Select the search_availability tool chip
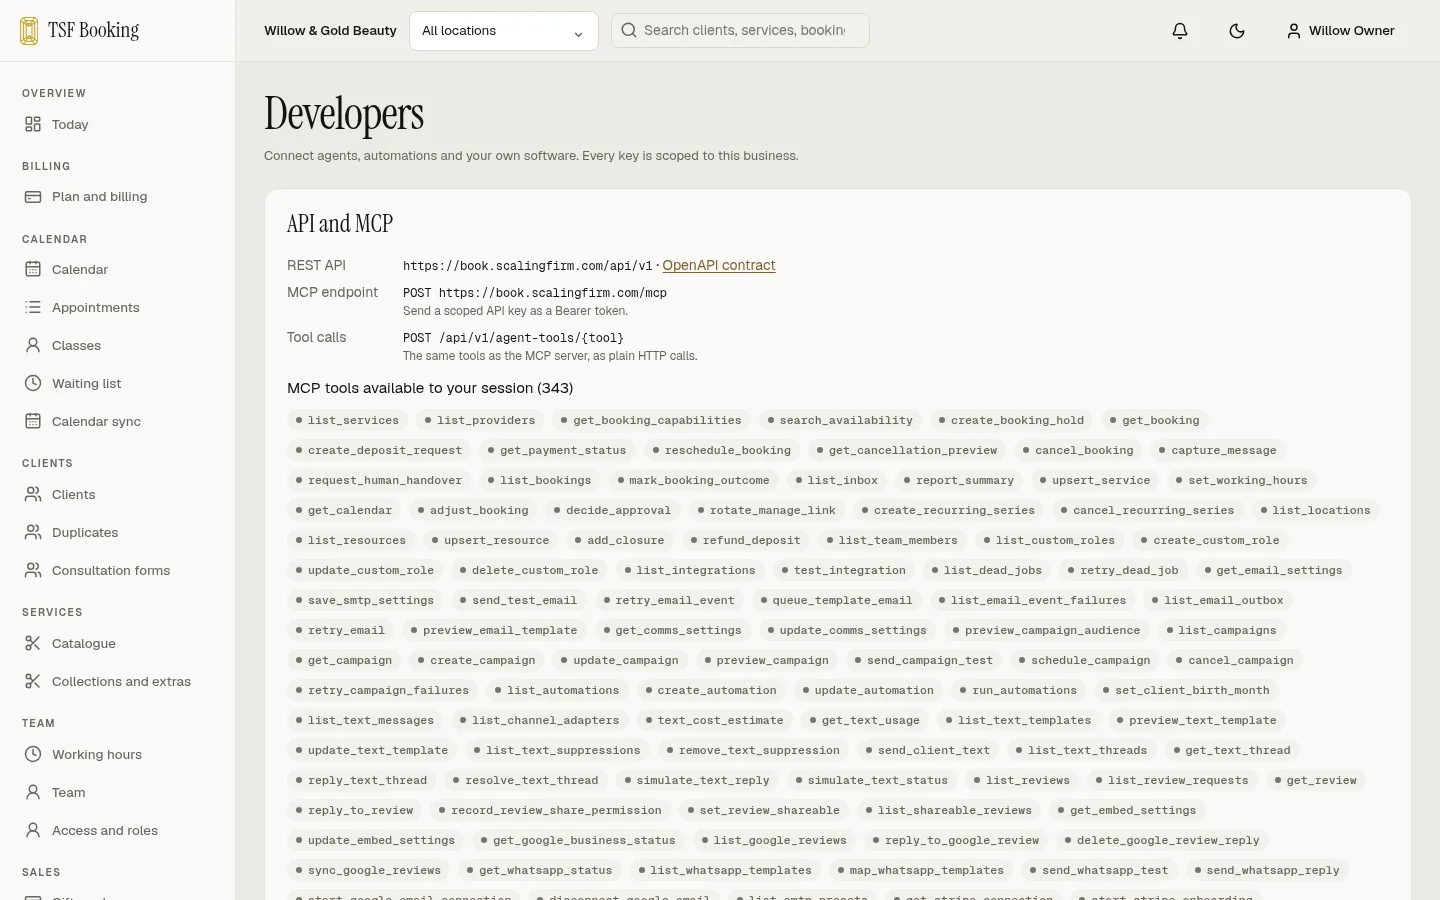1440x900 pixels. pyautogui.click(x=840, y=421)
